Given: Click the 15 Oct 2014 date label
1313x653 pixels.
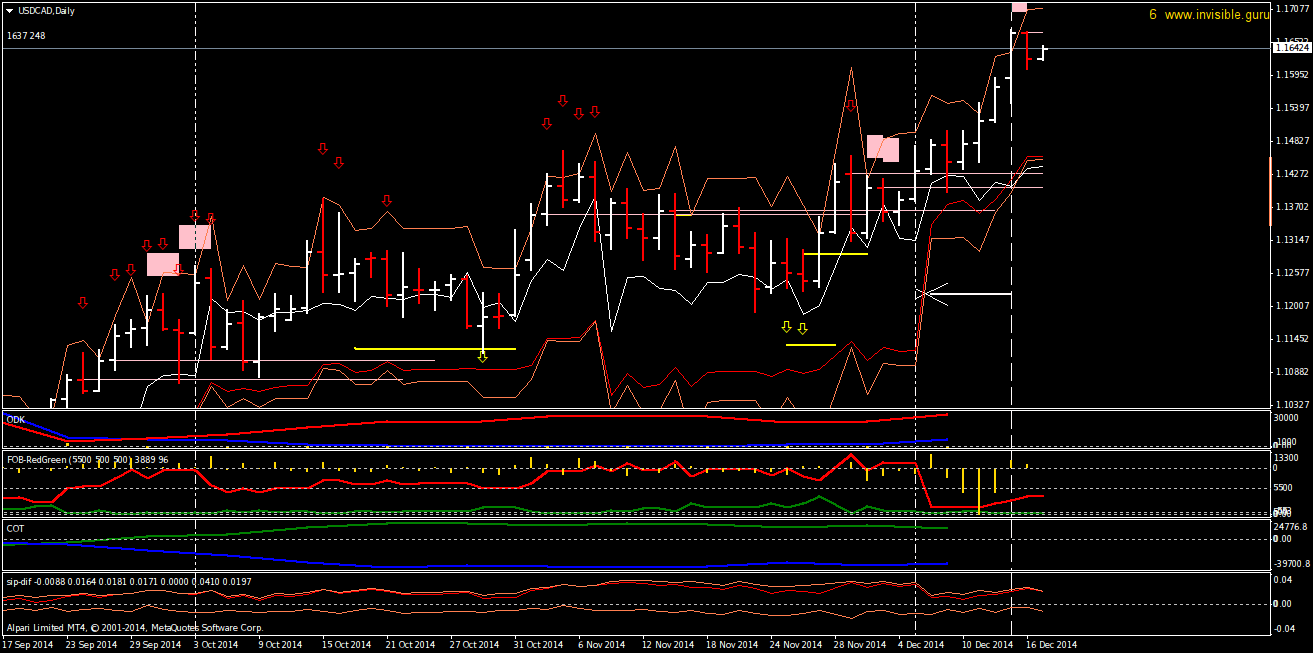Looking at the screenshot, I should click(x=347, y=645).
